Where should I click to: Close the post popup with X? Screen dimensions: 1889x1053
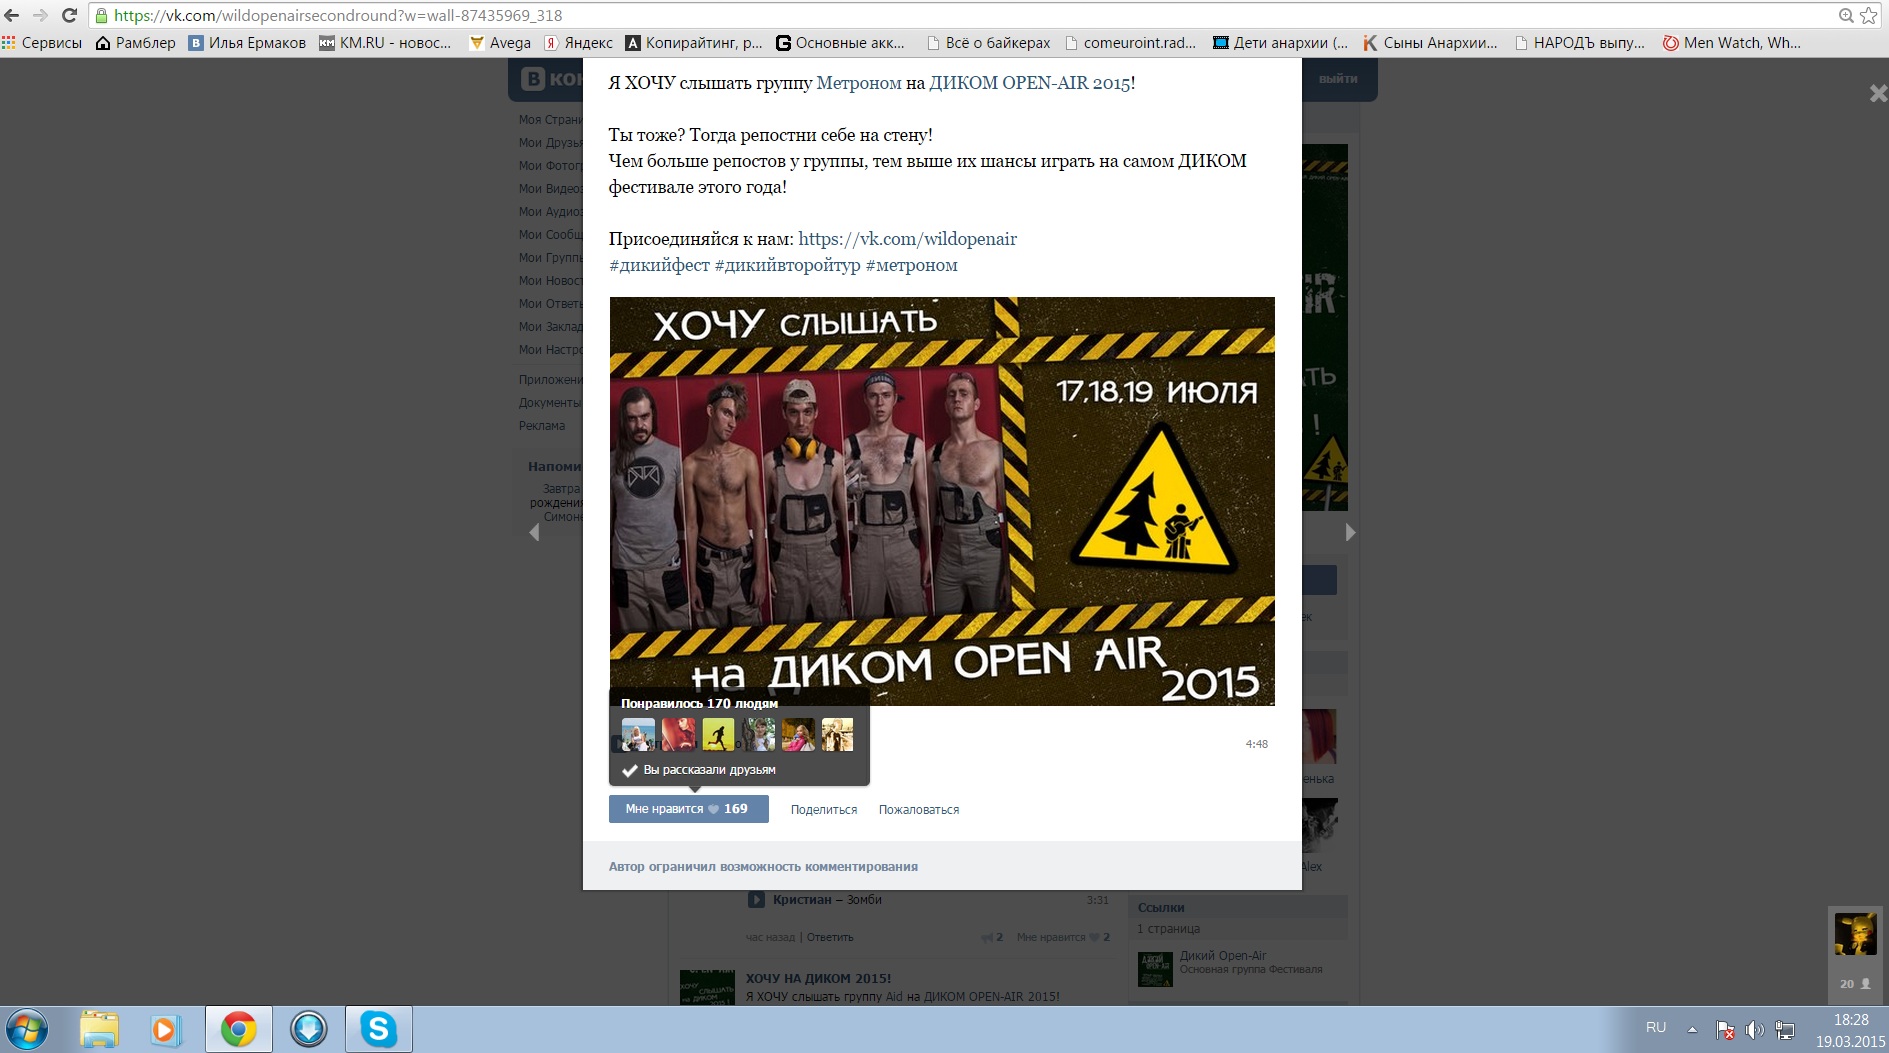pos(1878,93)
